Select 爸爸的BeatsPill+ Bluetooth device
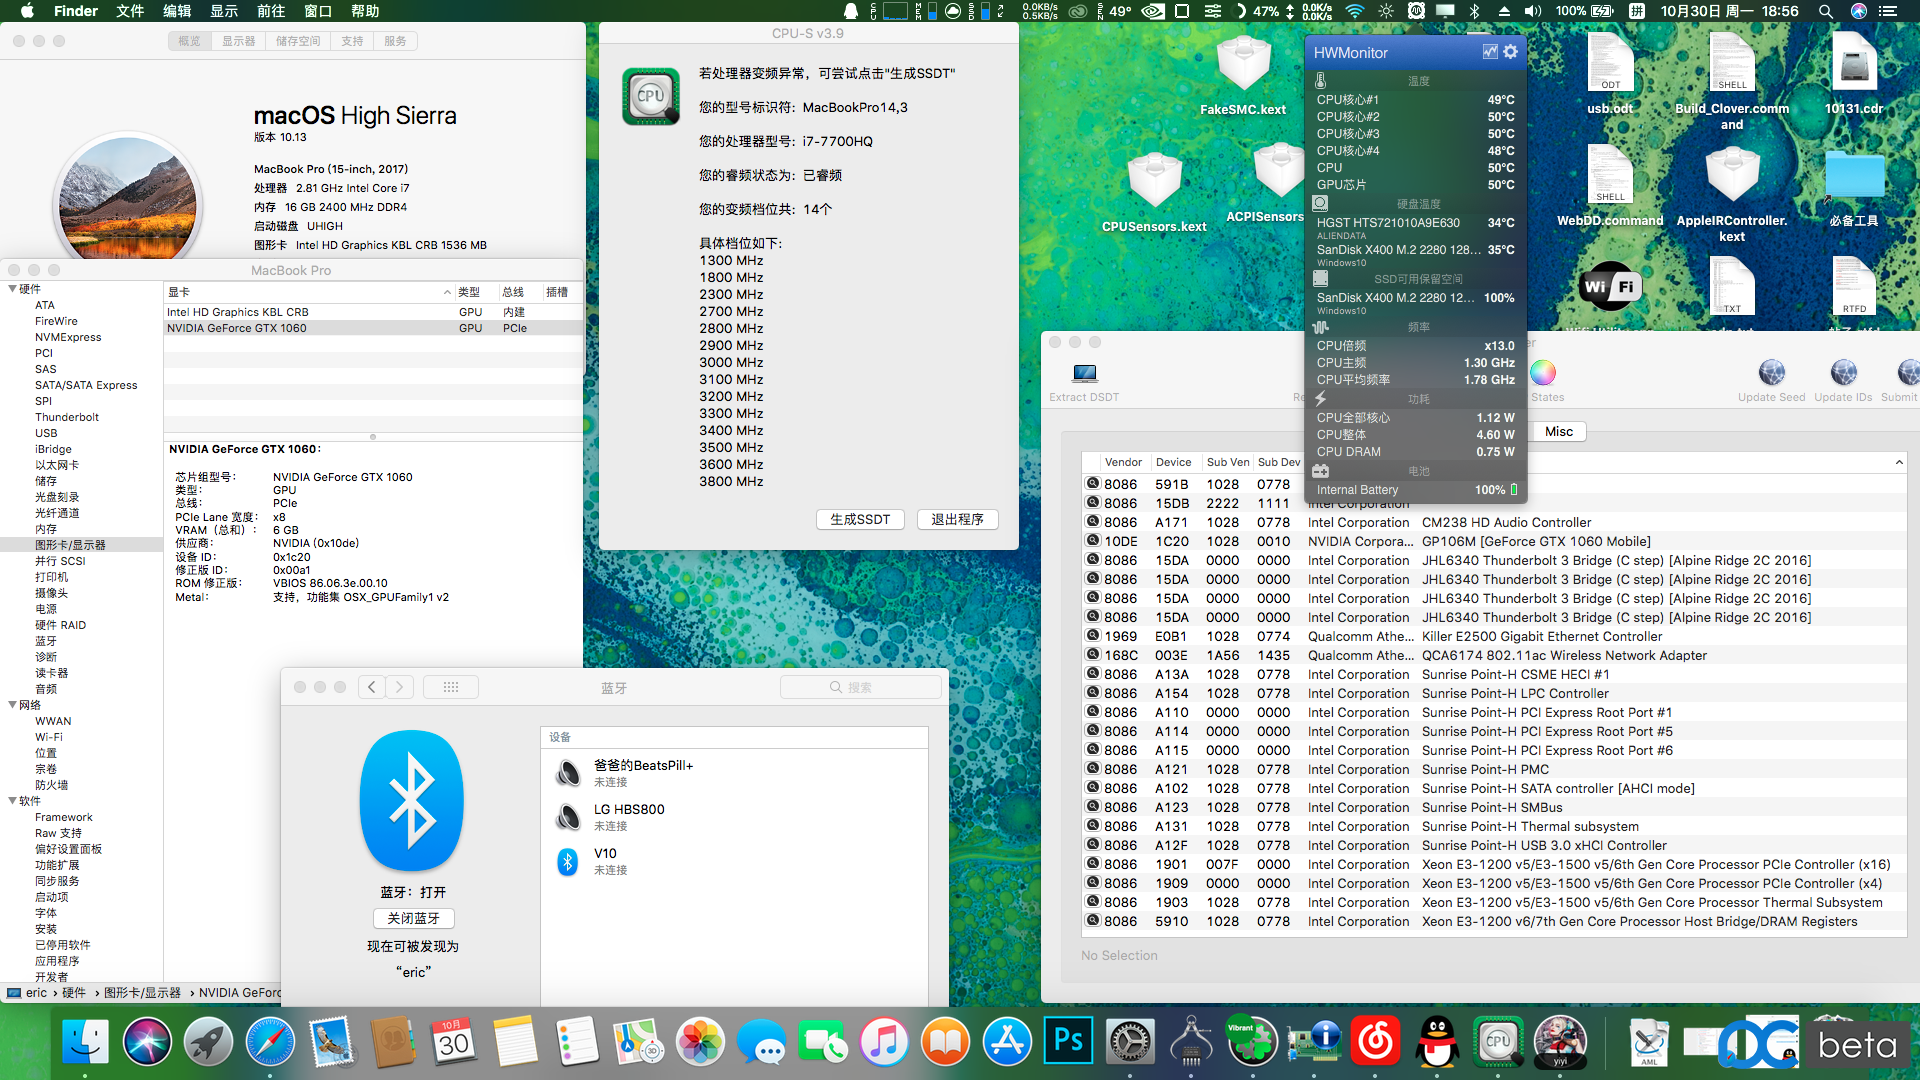 (735, 773)
